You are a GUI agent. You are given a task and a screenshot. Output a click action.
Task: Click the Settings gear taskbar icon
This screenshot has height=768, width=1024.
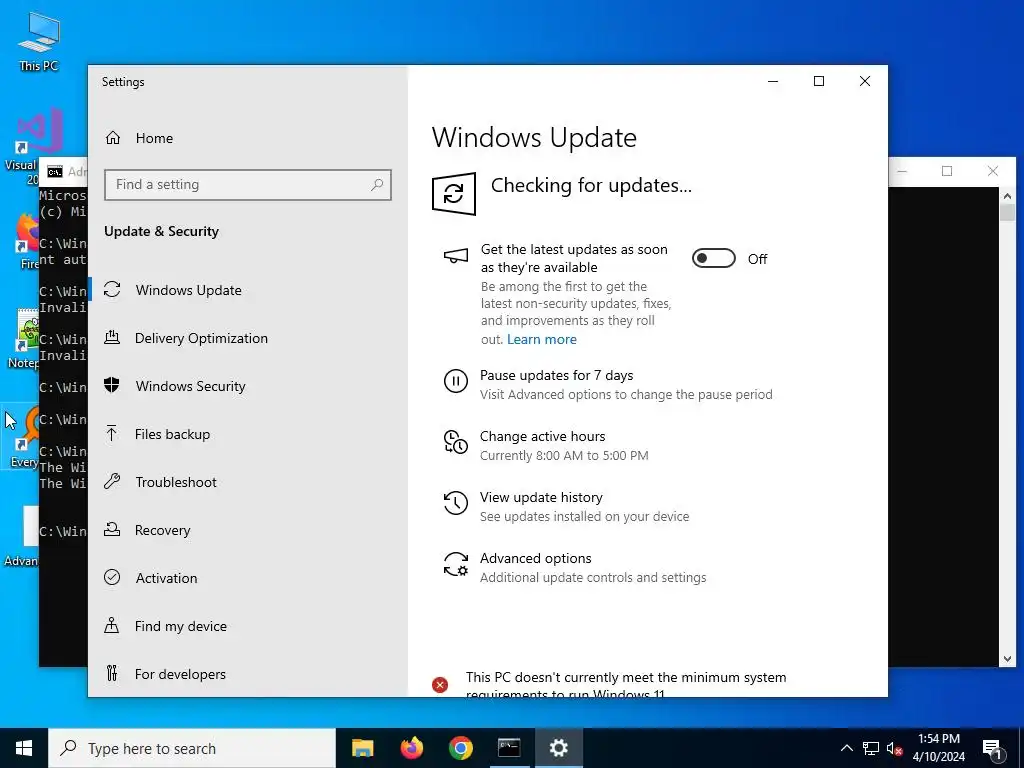(558, 748)
